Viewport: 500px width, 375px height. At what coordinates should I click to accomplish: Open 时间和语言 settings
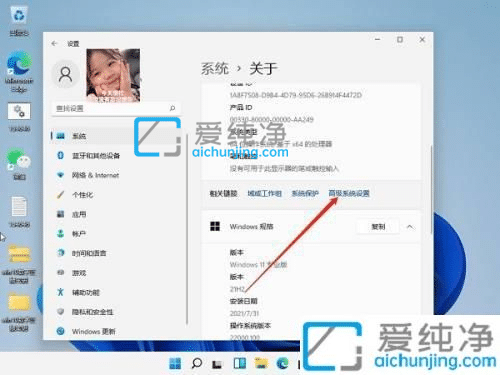point(89,253)
